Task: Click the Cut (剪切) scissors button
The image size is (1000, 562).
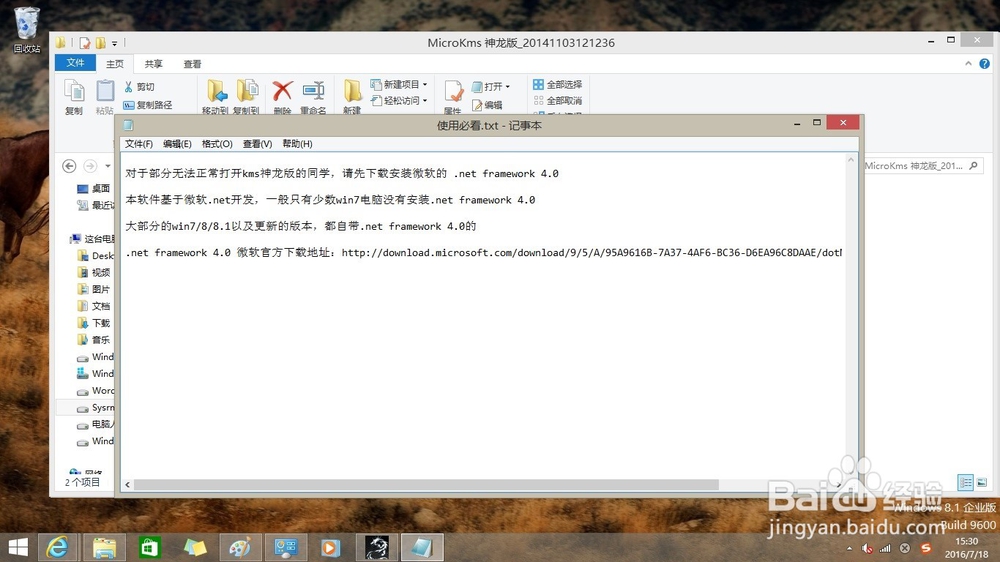Action: pos(139,87)
